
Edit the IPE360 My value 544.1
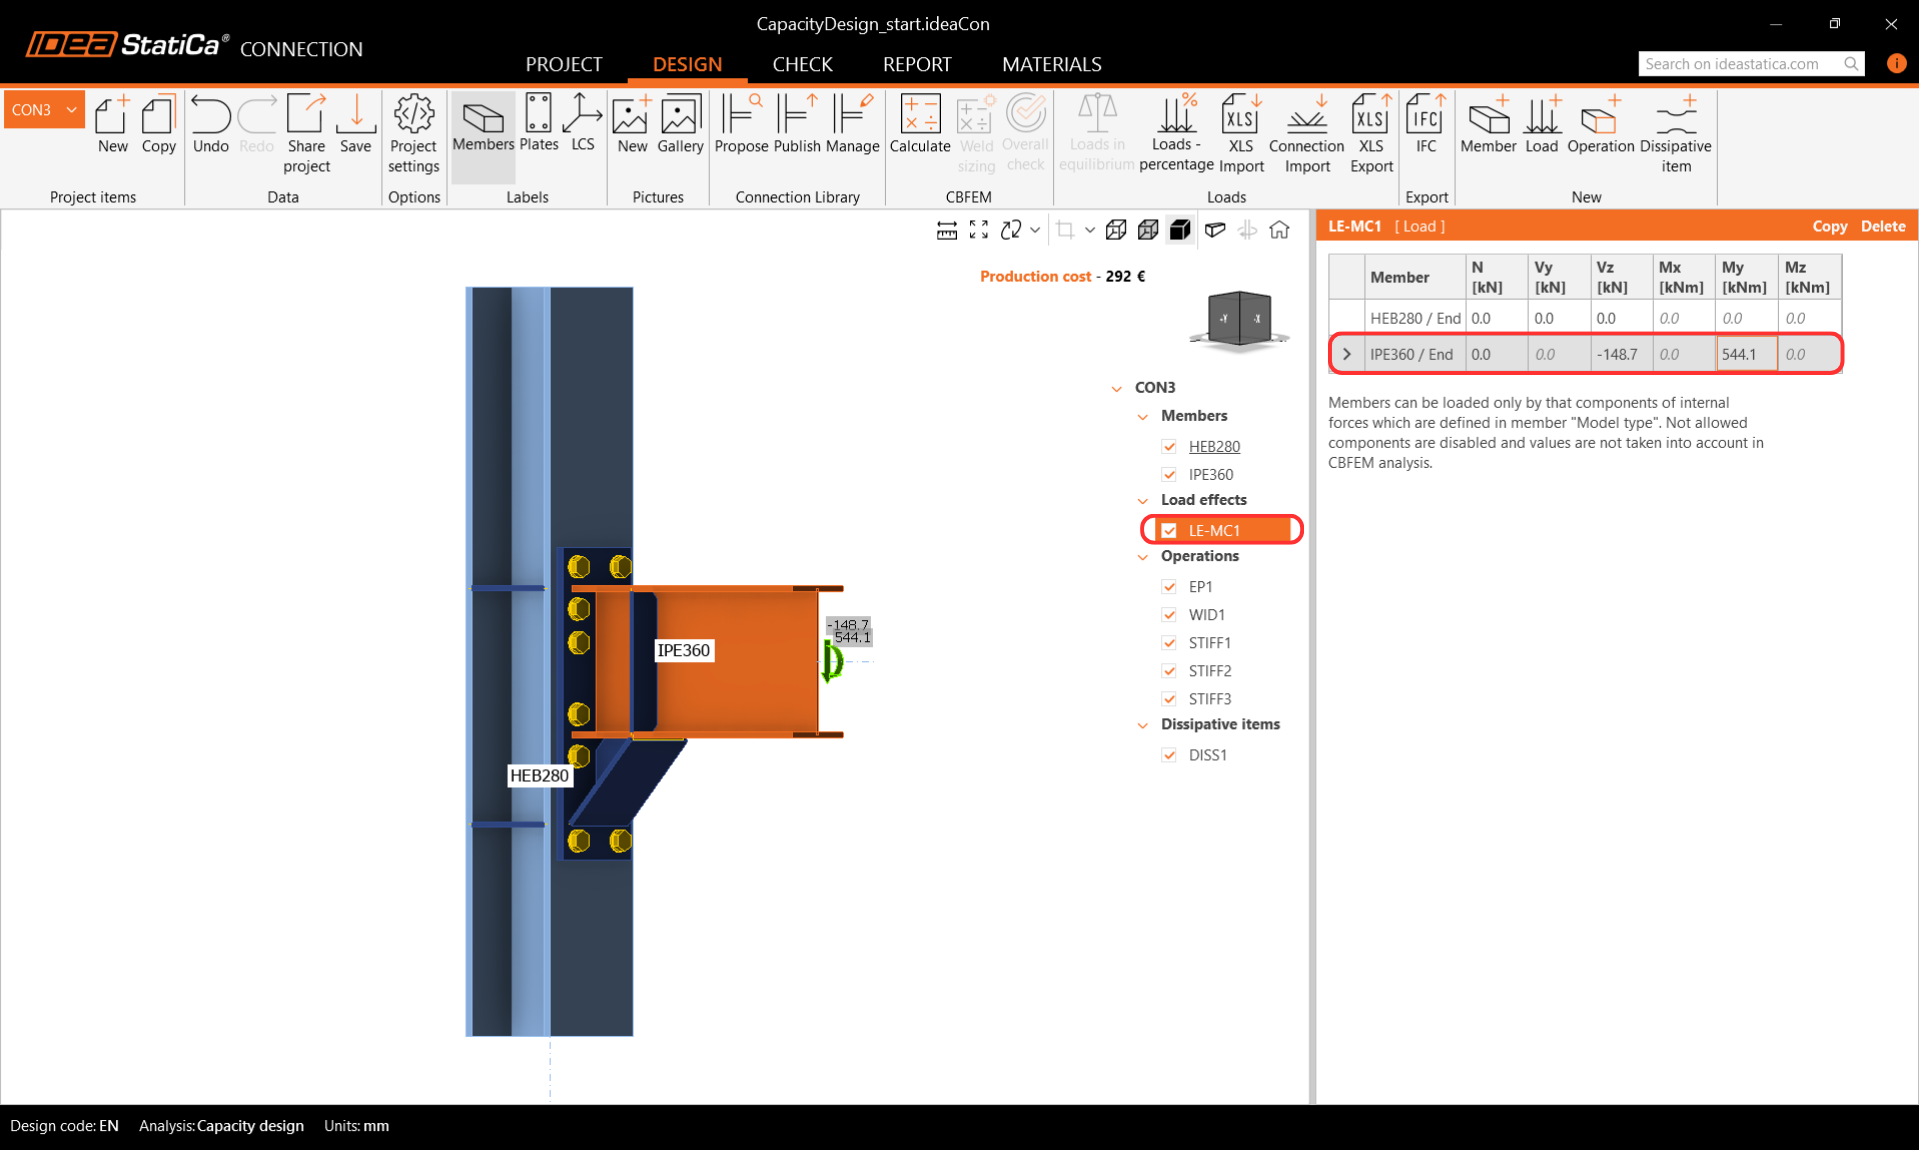pyautogui.click(x=1746, y=354)
